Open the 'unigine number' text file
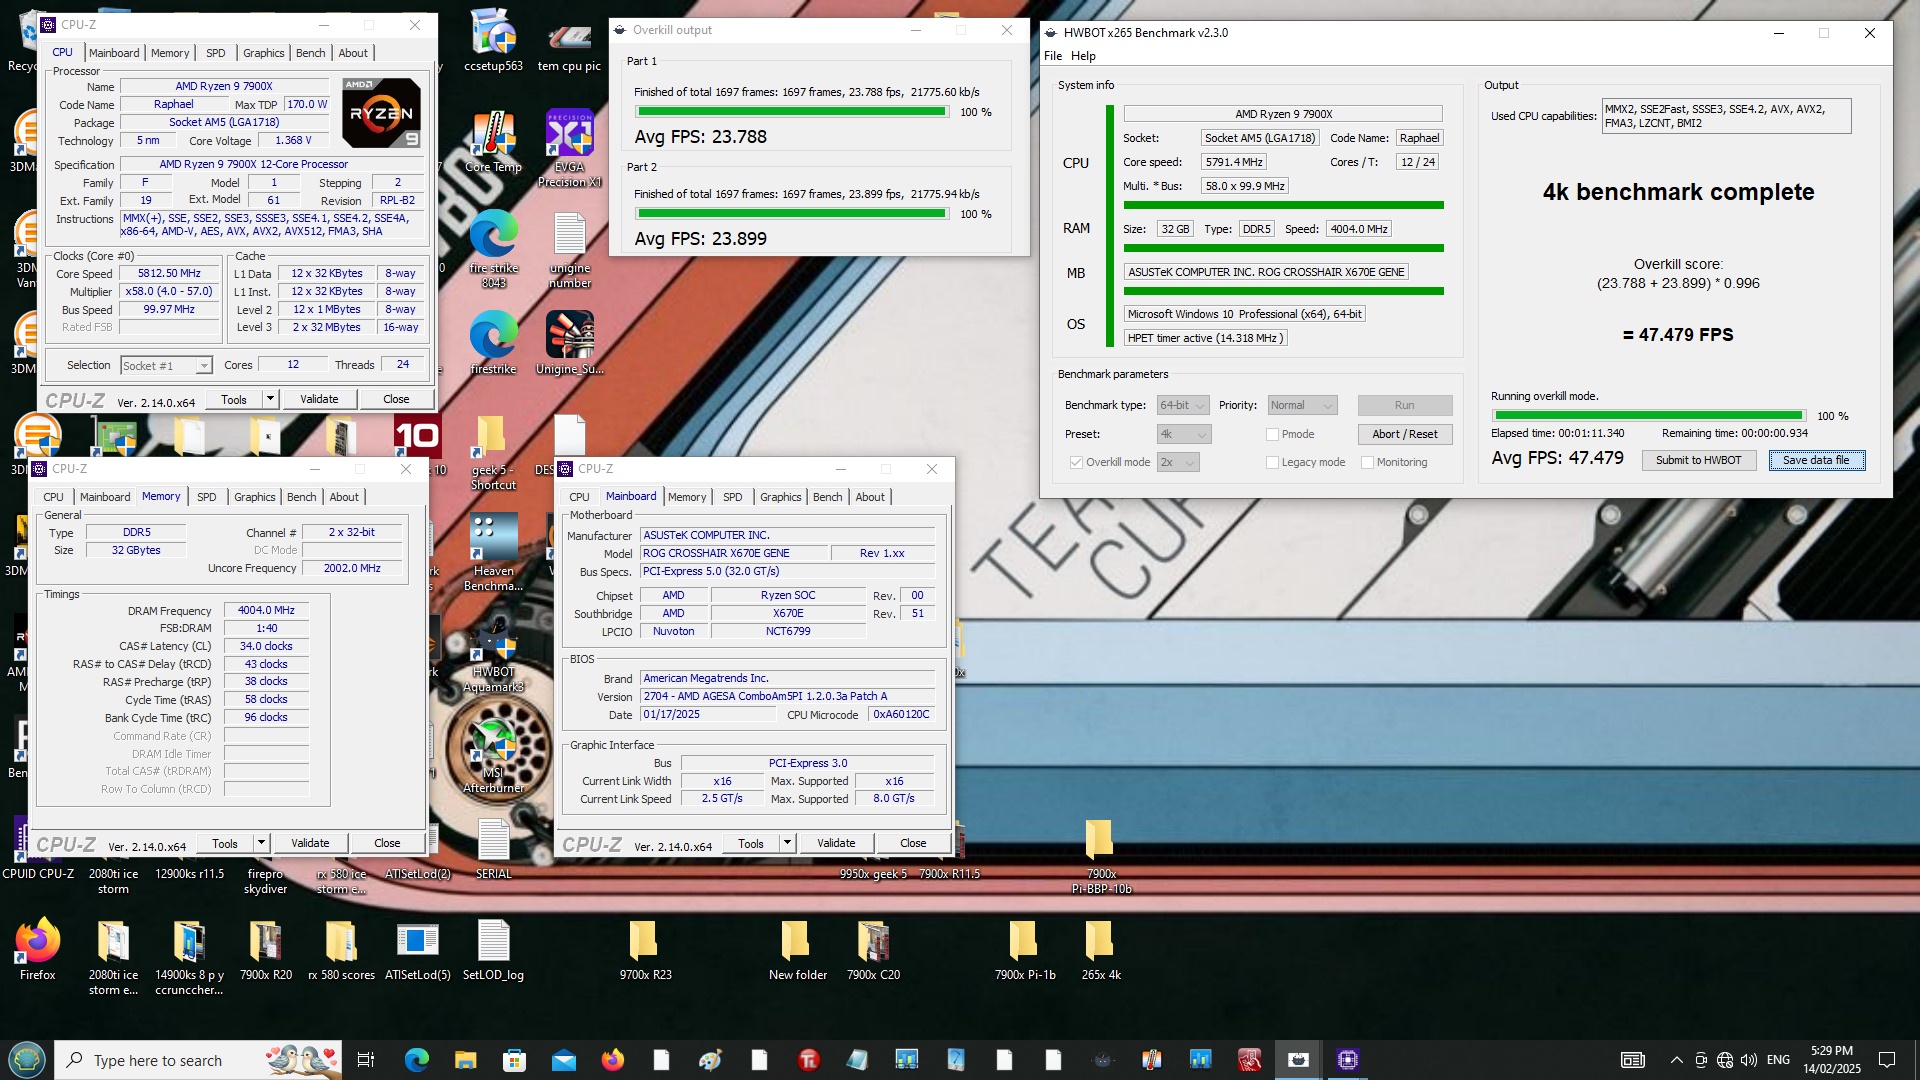 click(x=569, y=249)
